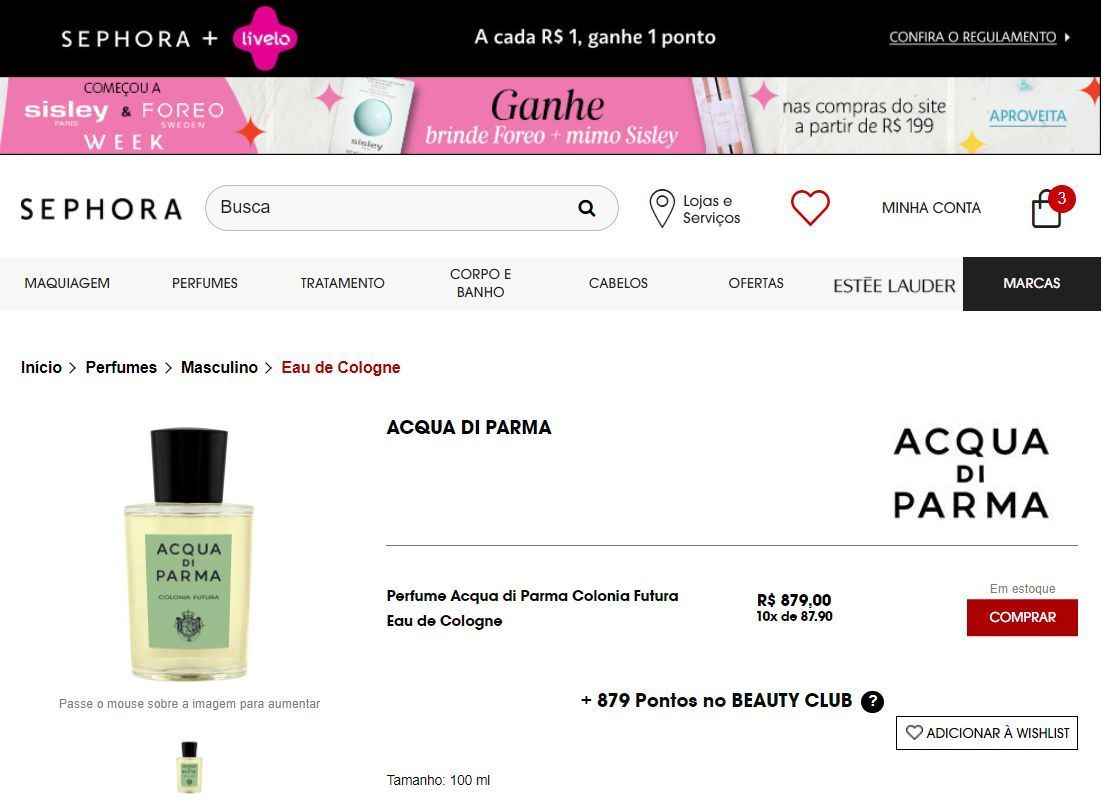Viewport: 1103px width, 808px height.
Task: Open the Perfumes menu
Action: (205, 283)
